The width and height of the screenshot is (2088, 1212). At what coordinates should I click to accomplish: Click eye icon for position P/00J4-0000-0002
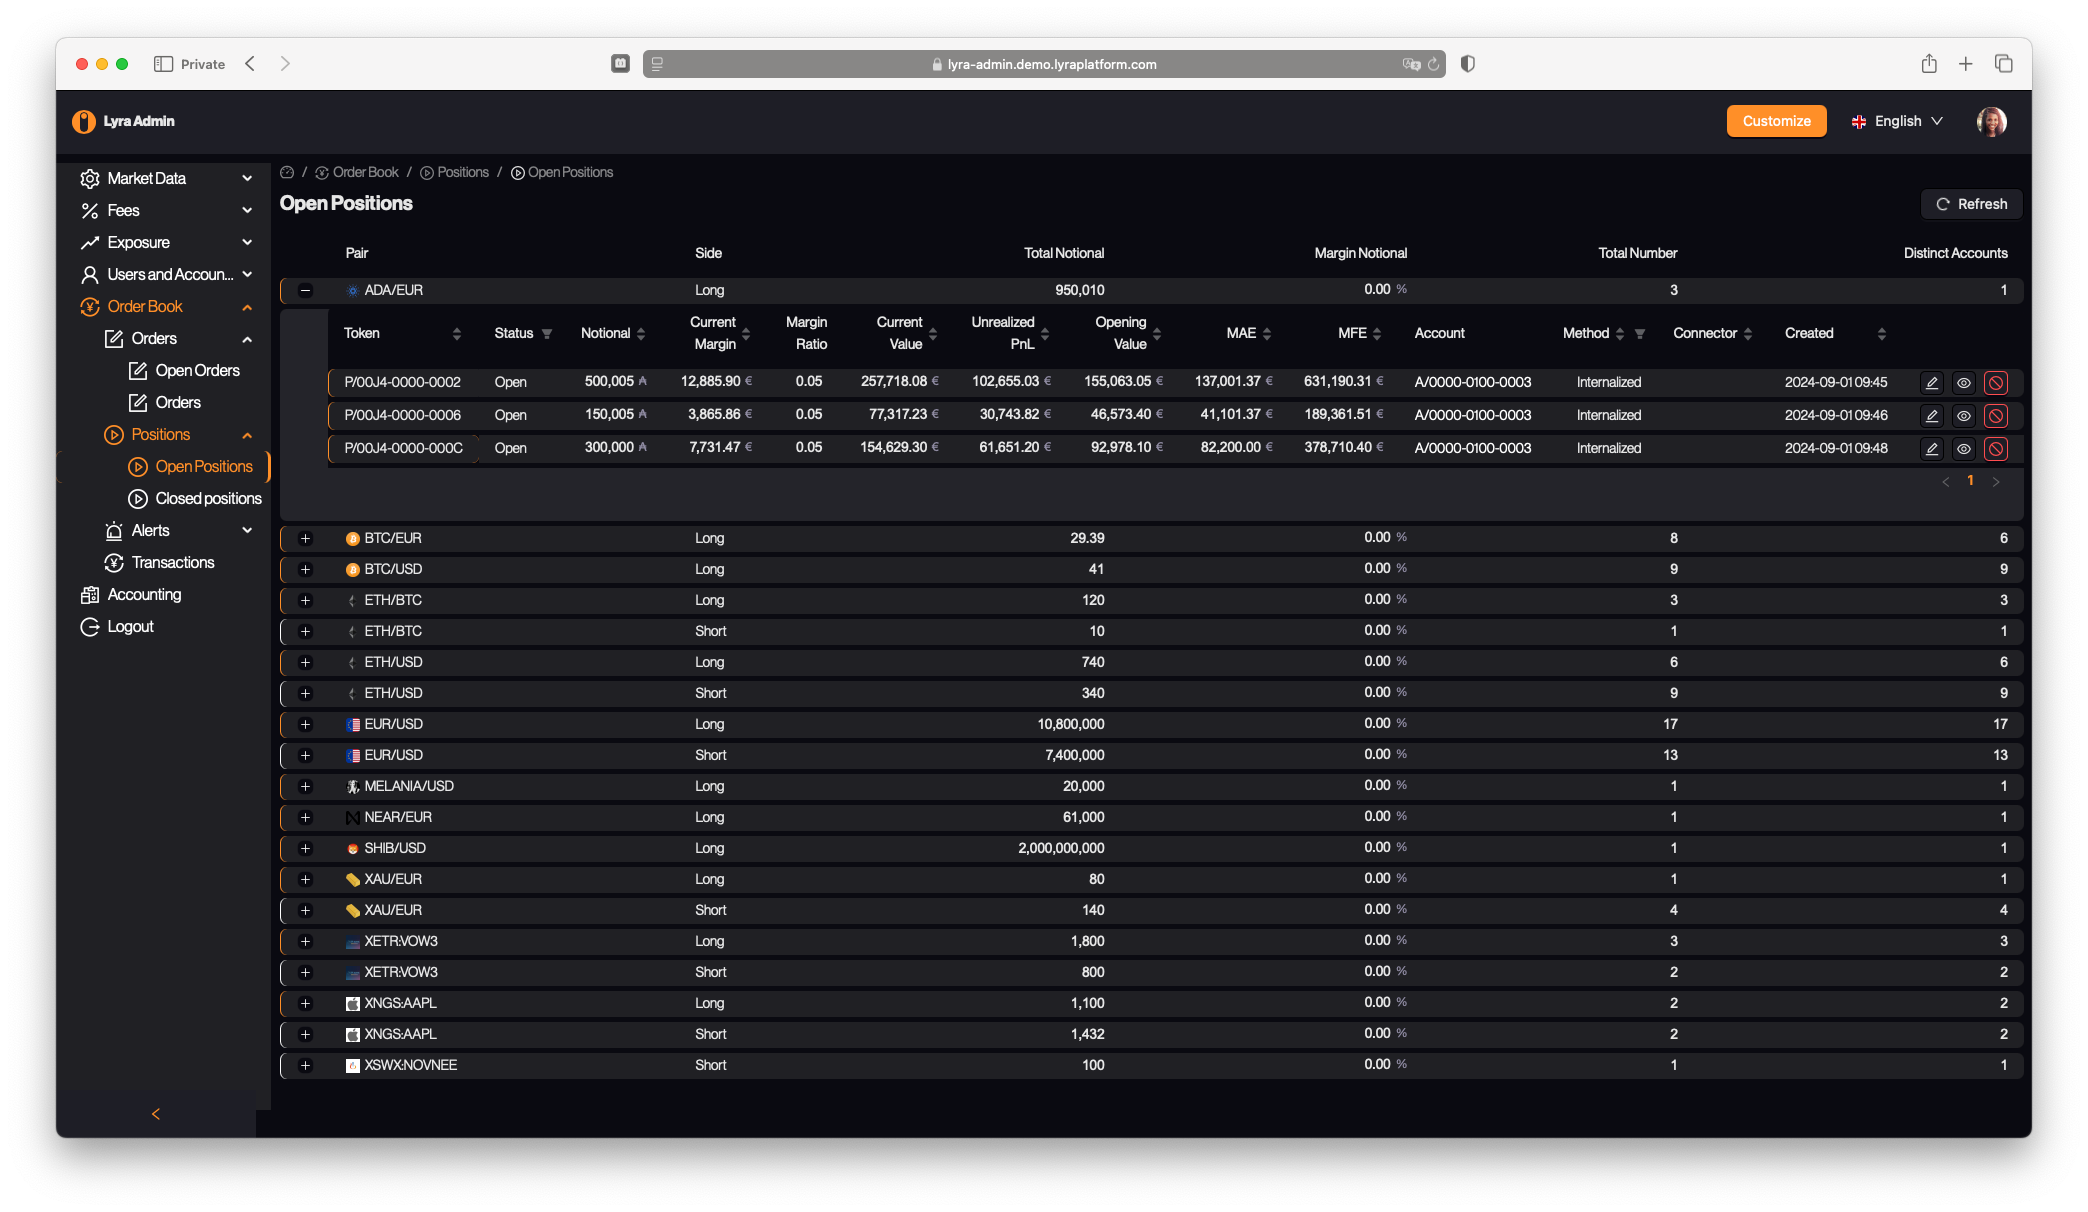point(1964,383)
